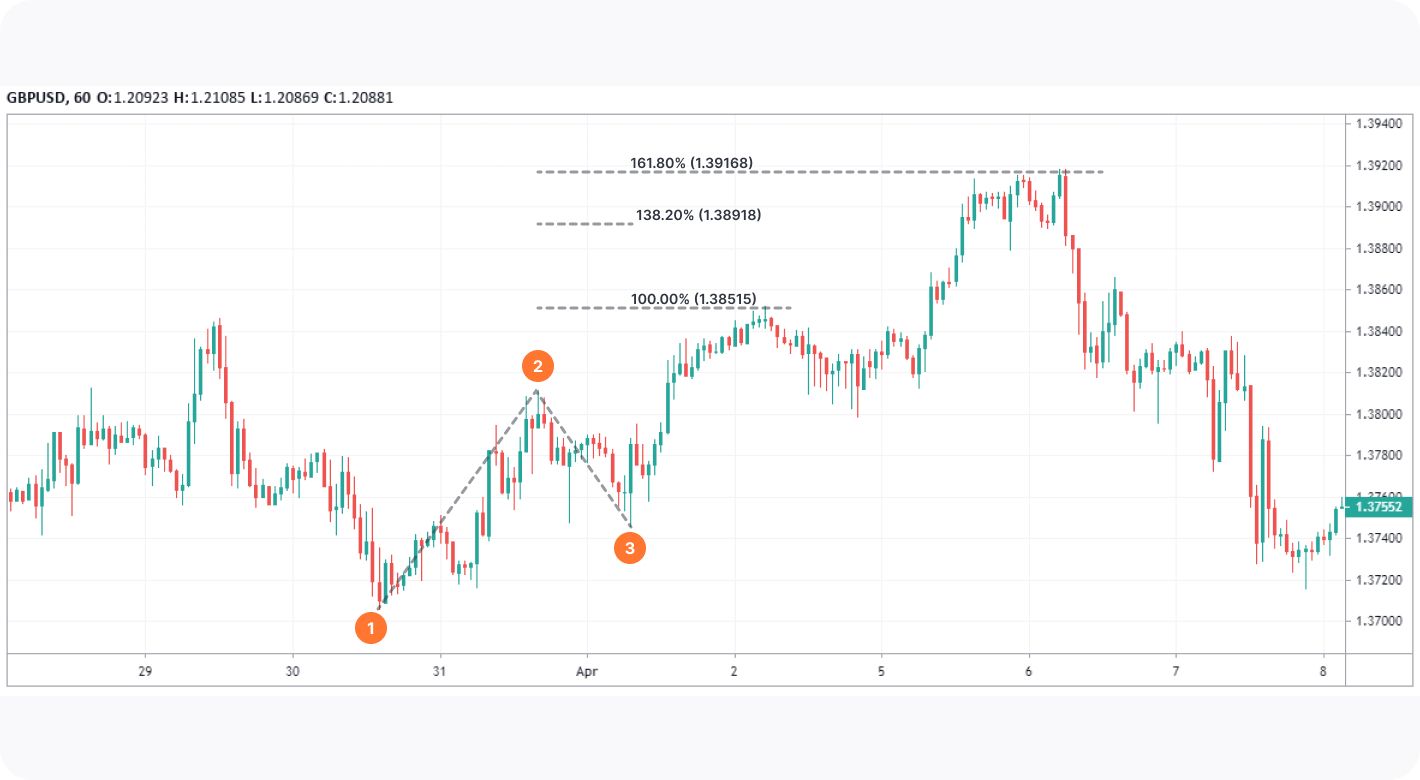Click the 1.38000 price scale label

[x=1380, y=414]
